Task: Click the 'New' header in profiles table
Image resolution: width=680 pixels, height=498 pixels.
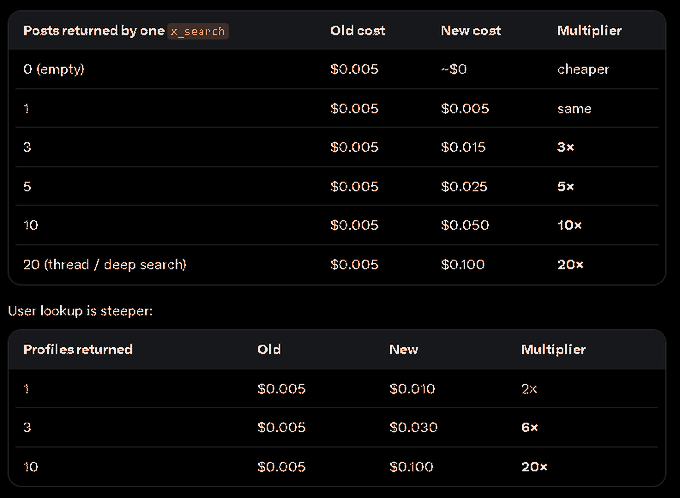Action: pyautogui.click(x=403, y=350)
